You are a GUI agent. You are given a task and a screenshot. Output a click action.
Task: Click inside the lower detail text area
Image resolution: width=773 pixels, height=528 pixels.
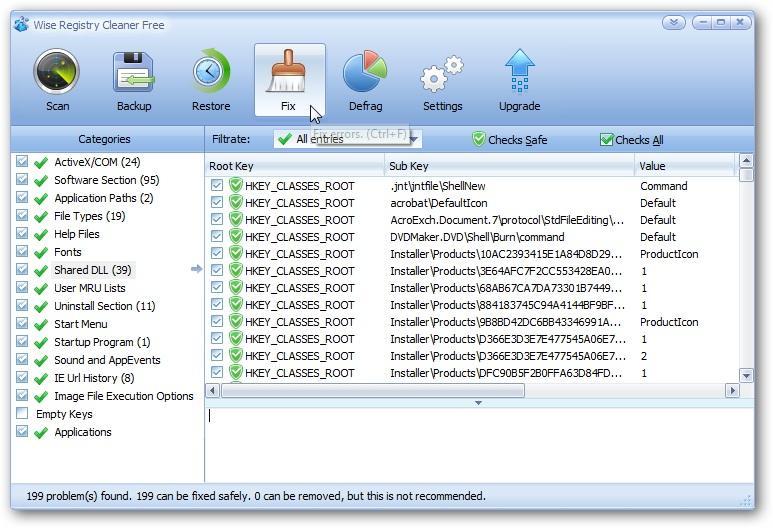click(x=479, y=445)
